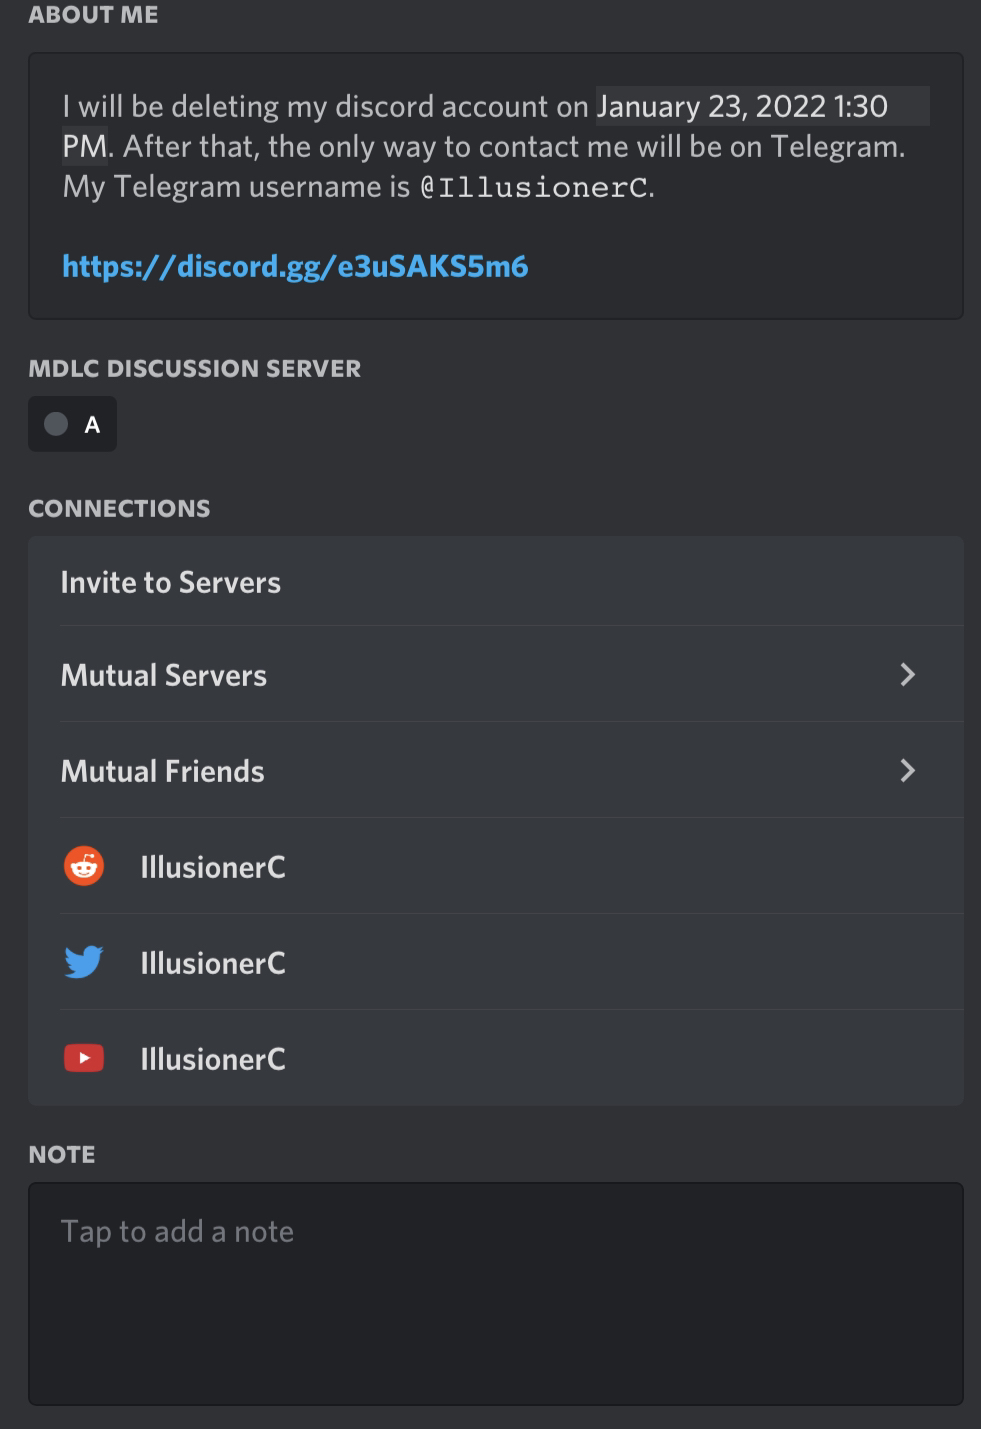The height and width of the screenshot is (1429, 981).
Task: Expand Mutual Servers using its chevron arrow
Action: click(x=907, y=675)
